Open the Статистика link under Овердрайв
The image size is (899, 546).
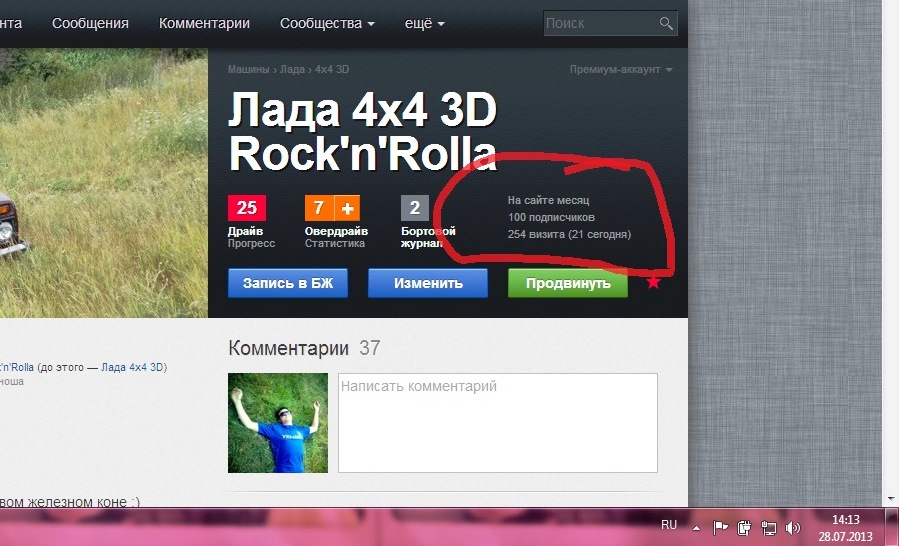(335, 244)
